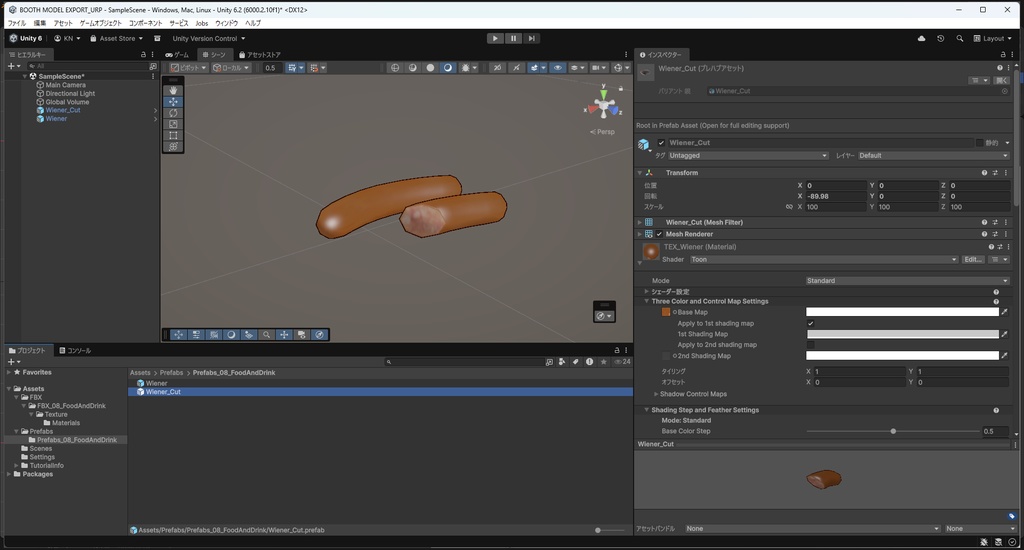Open the undo history icon
The width and height of the screenshot is (1024, 550).
coord(940,39)
